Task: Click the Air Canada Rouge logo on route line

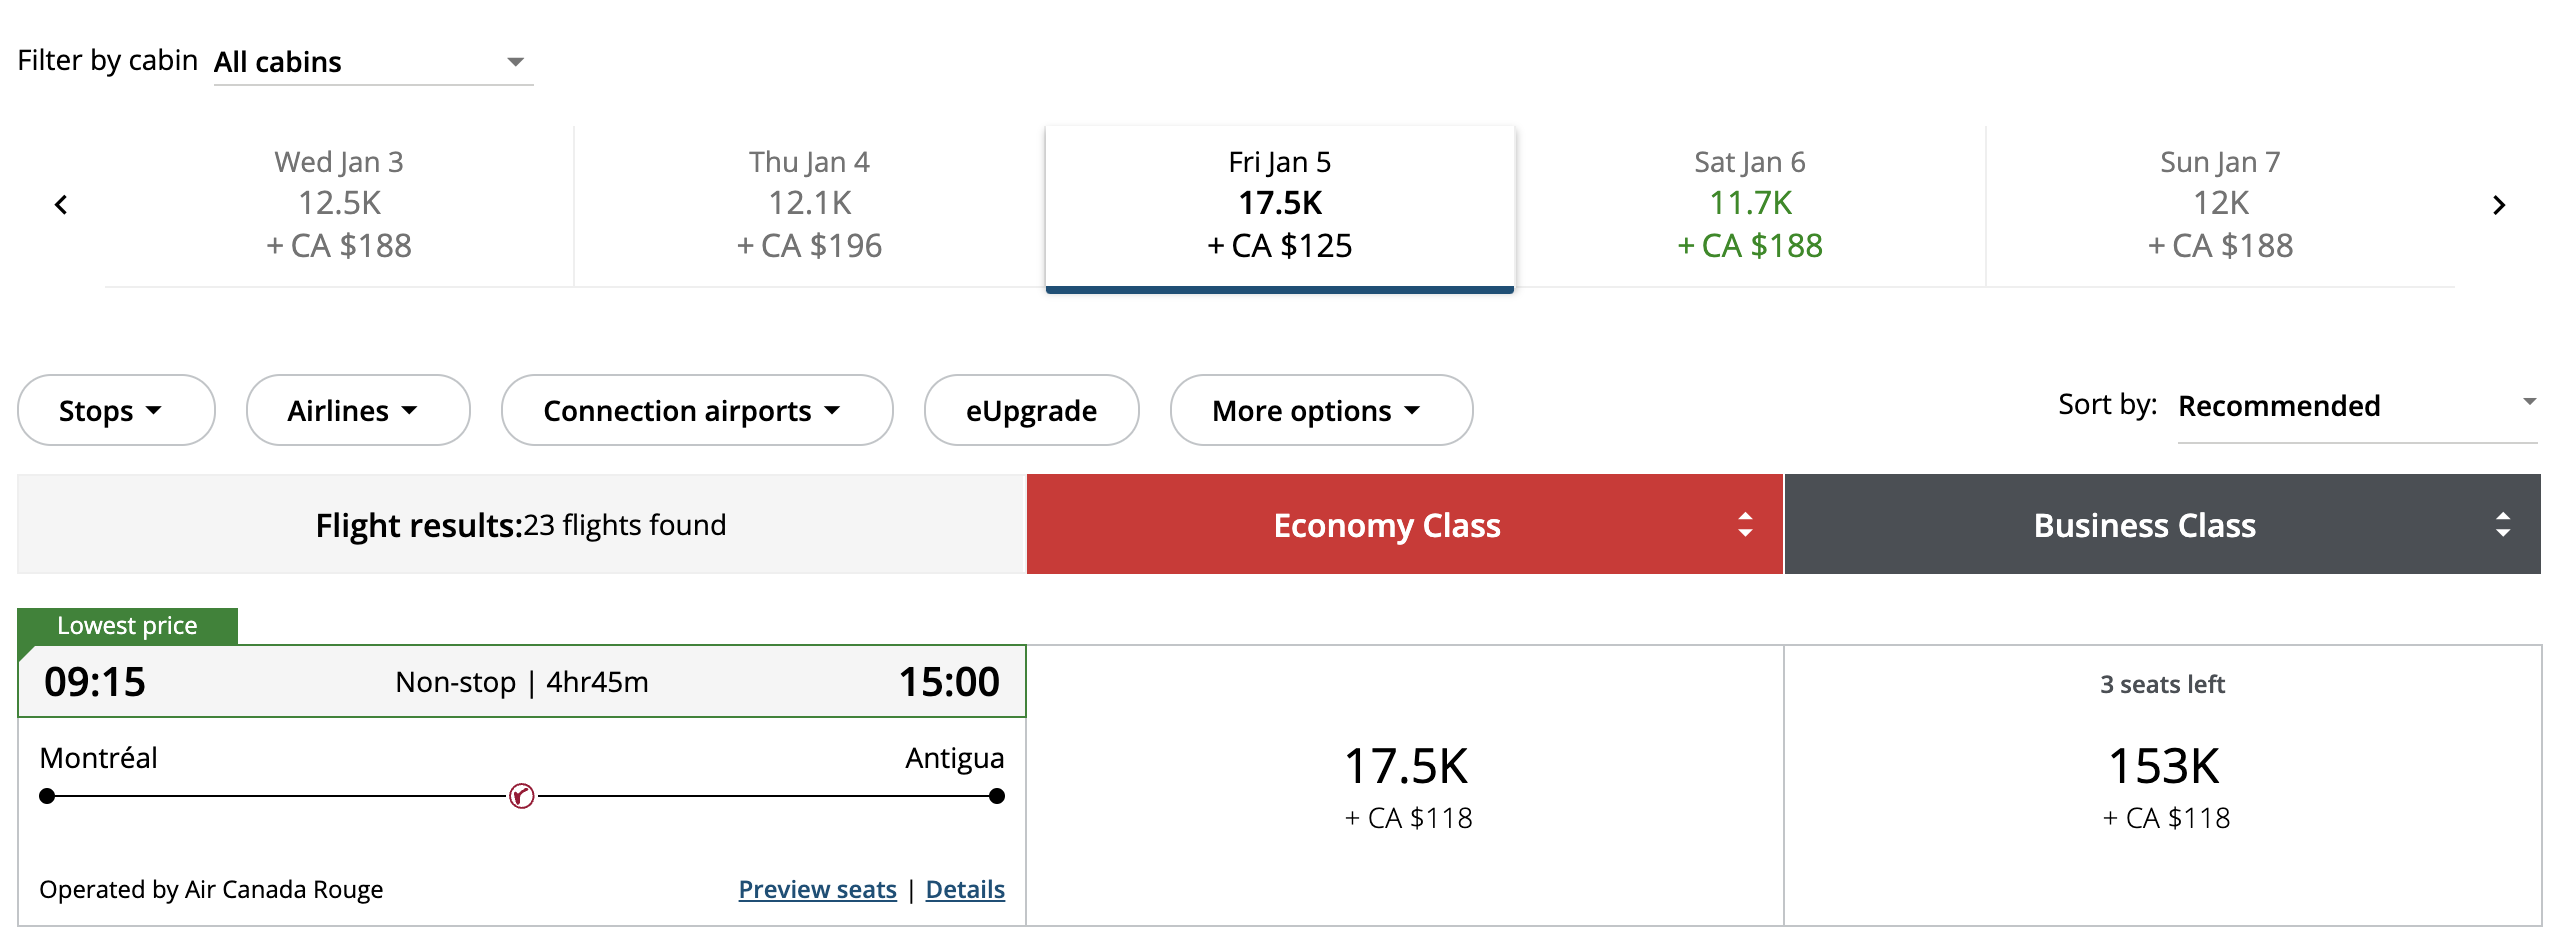Action: 522,796
